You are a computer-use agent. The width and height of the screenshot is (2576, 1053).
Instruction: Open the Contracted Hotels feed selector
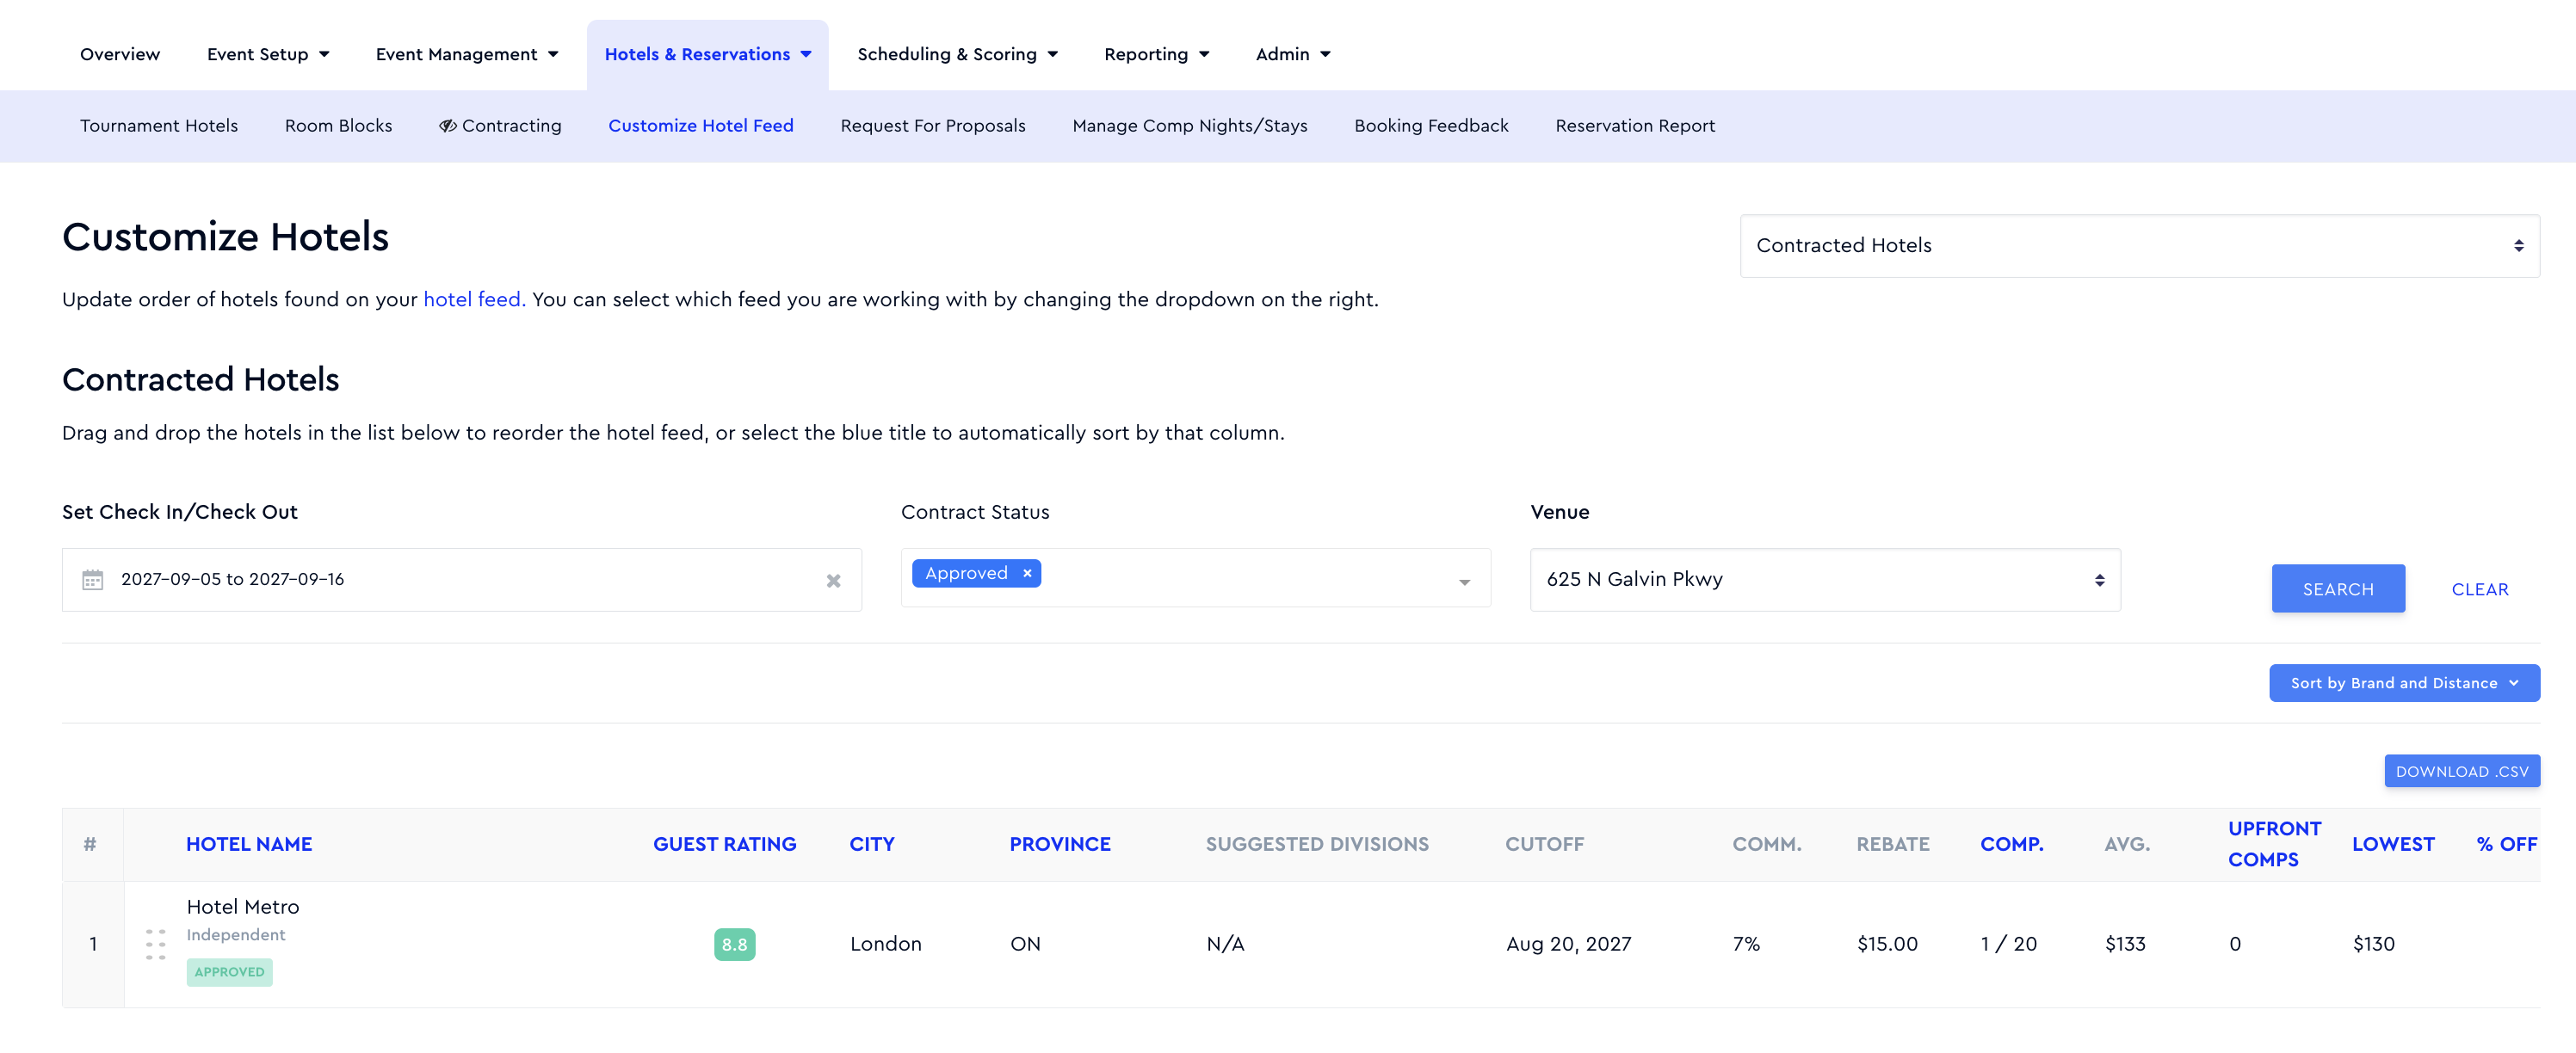(2139, 246)
